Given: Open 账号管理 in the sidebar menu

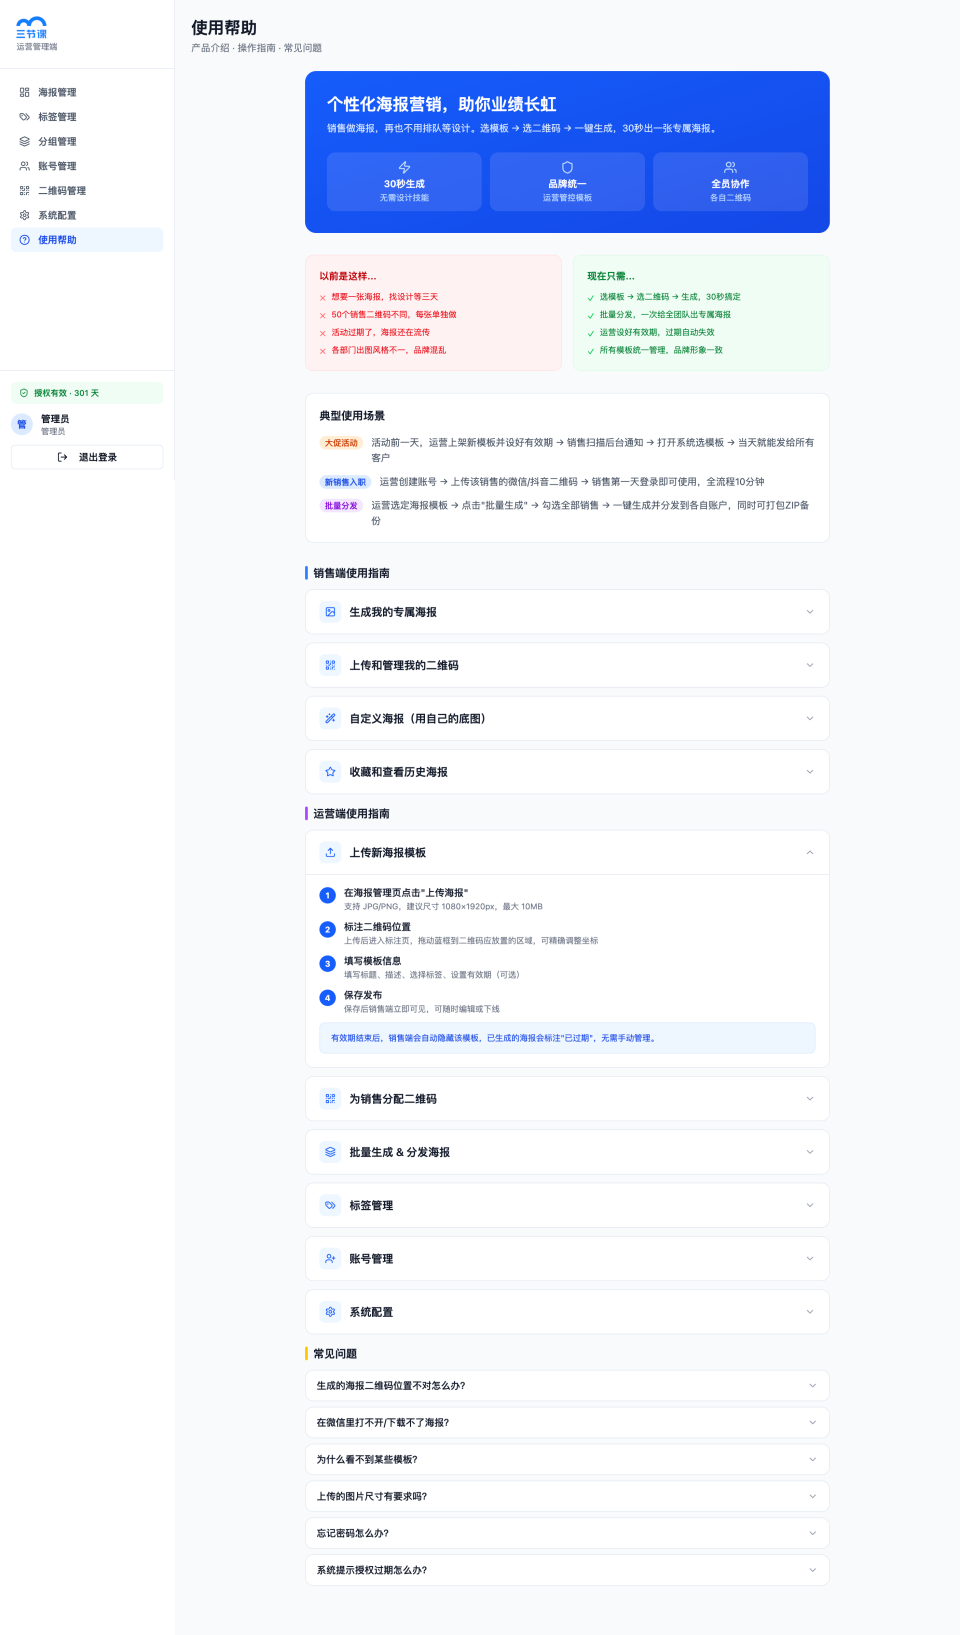Looking at the screenshot, I should tap(87, 166).
